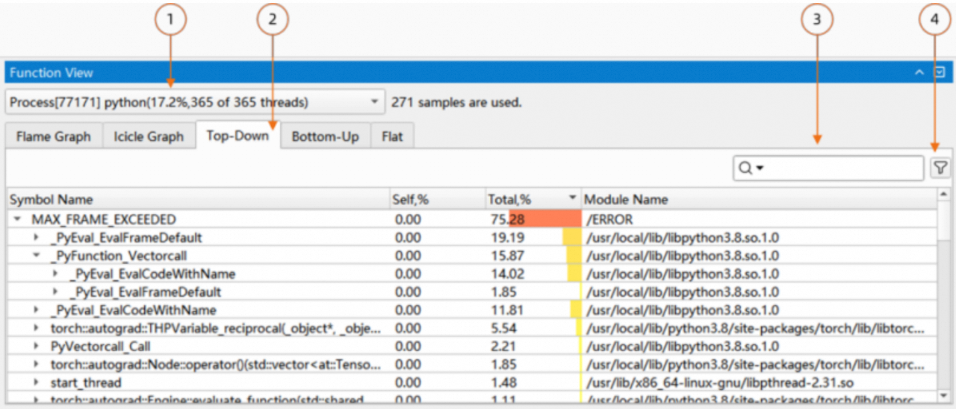Switch to the Flame Graph tab
The height and width of the screenshot is (409, 956).
pos(54,137)
